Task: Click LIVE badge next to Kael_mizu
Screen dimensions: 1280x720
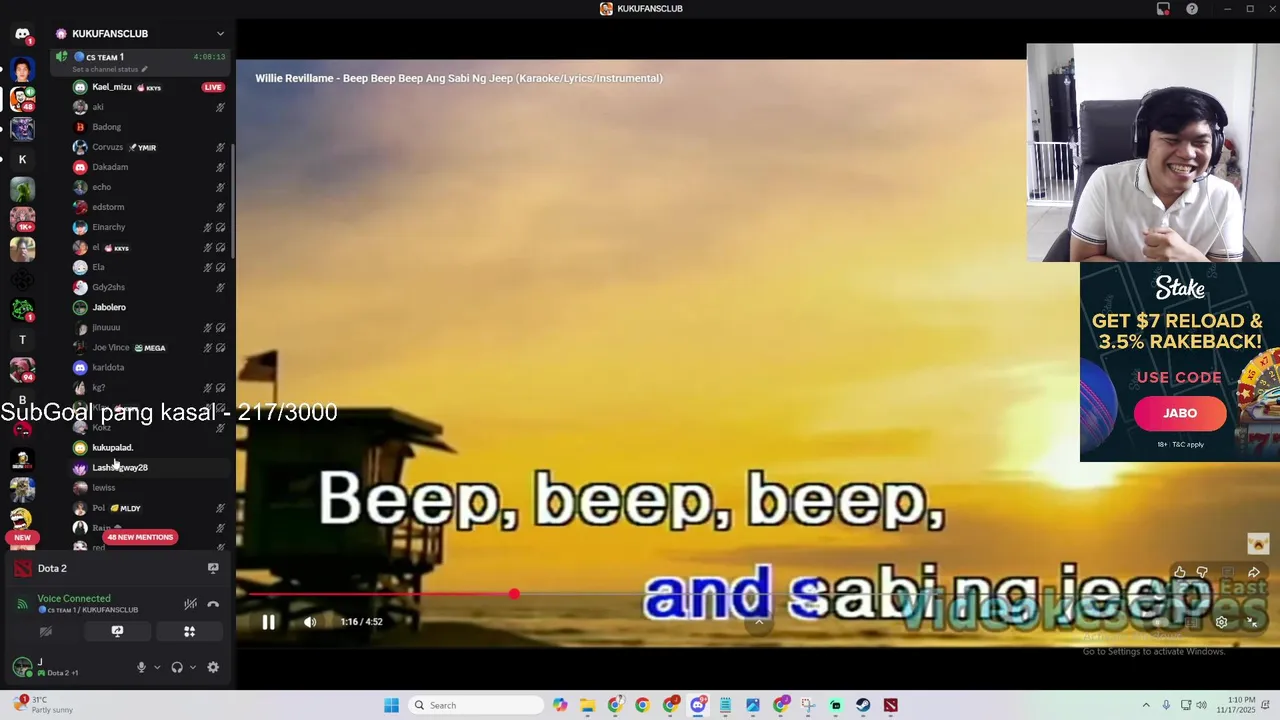Action: click(213, 87)
